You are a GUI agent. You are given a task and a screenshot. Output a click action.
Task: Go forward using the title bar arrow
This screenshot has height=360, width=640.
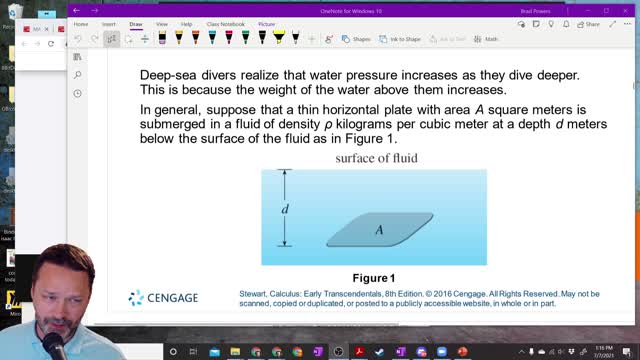(95, 11)
